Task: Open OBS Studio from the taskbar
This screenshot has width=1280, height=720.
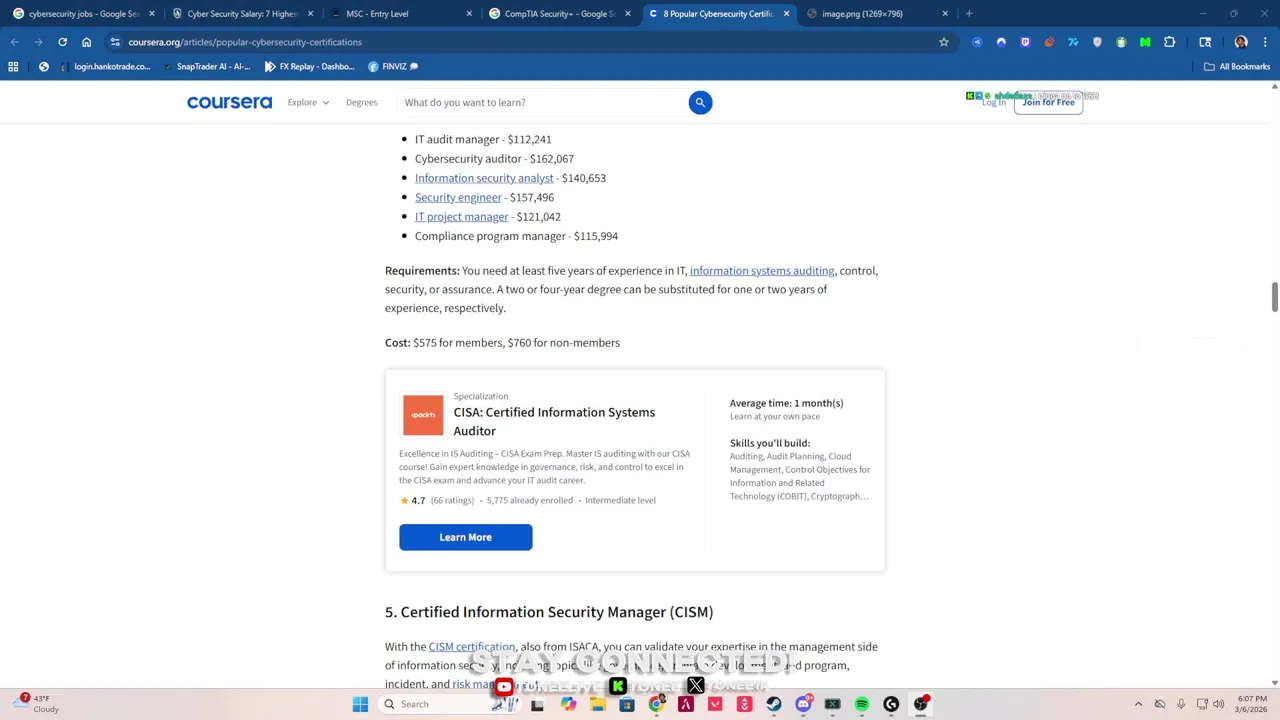Action: tap(921, 704)
